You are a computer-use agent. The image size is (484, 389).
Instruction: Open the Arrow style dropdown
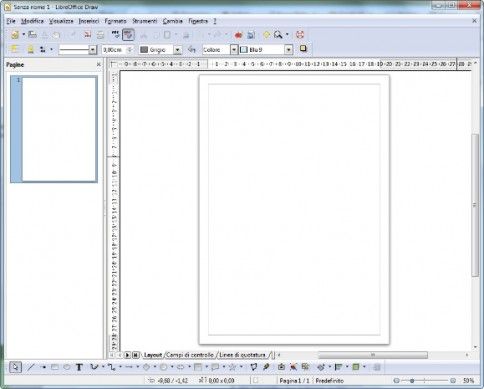click(51, 50)
